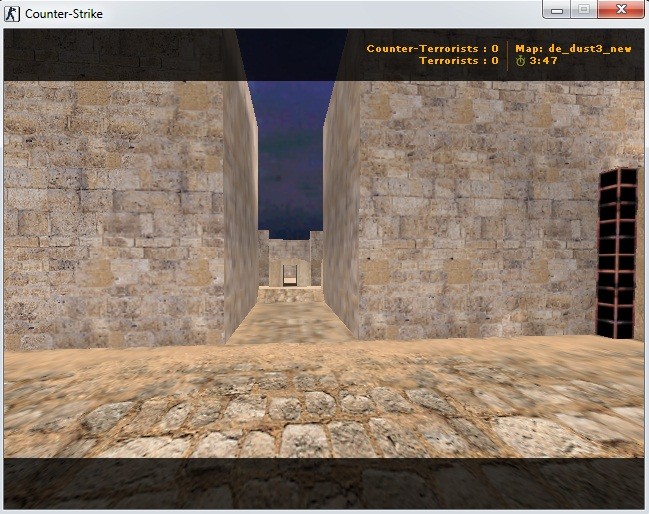The height and width of the screenshot is (514, 649).
Task: Click the 3:47 round time remaining
Action: (544, 61)
